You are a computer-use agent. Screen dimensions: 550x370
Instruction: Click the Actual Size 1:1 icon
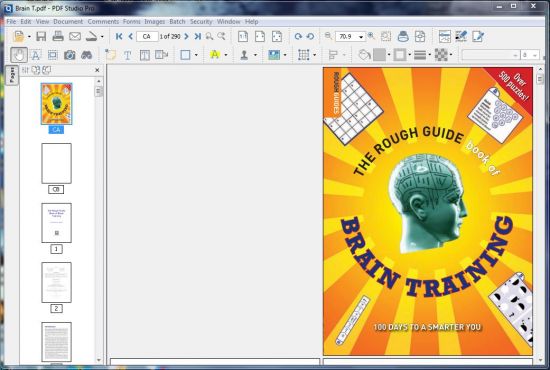pyautogui.click(x=243, y=36)
